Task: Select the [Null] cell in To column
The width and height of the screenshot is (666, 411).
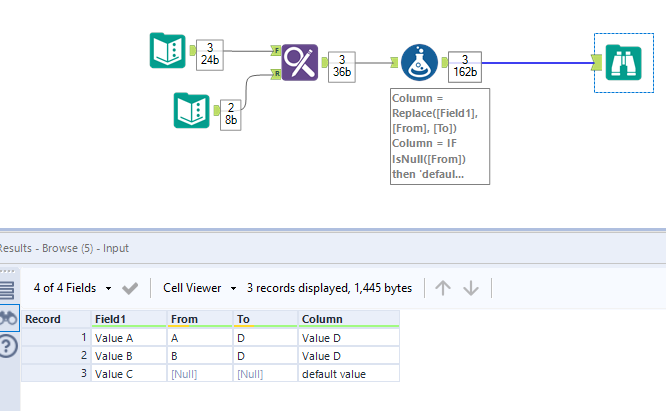Action: point(265,374)
